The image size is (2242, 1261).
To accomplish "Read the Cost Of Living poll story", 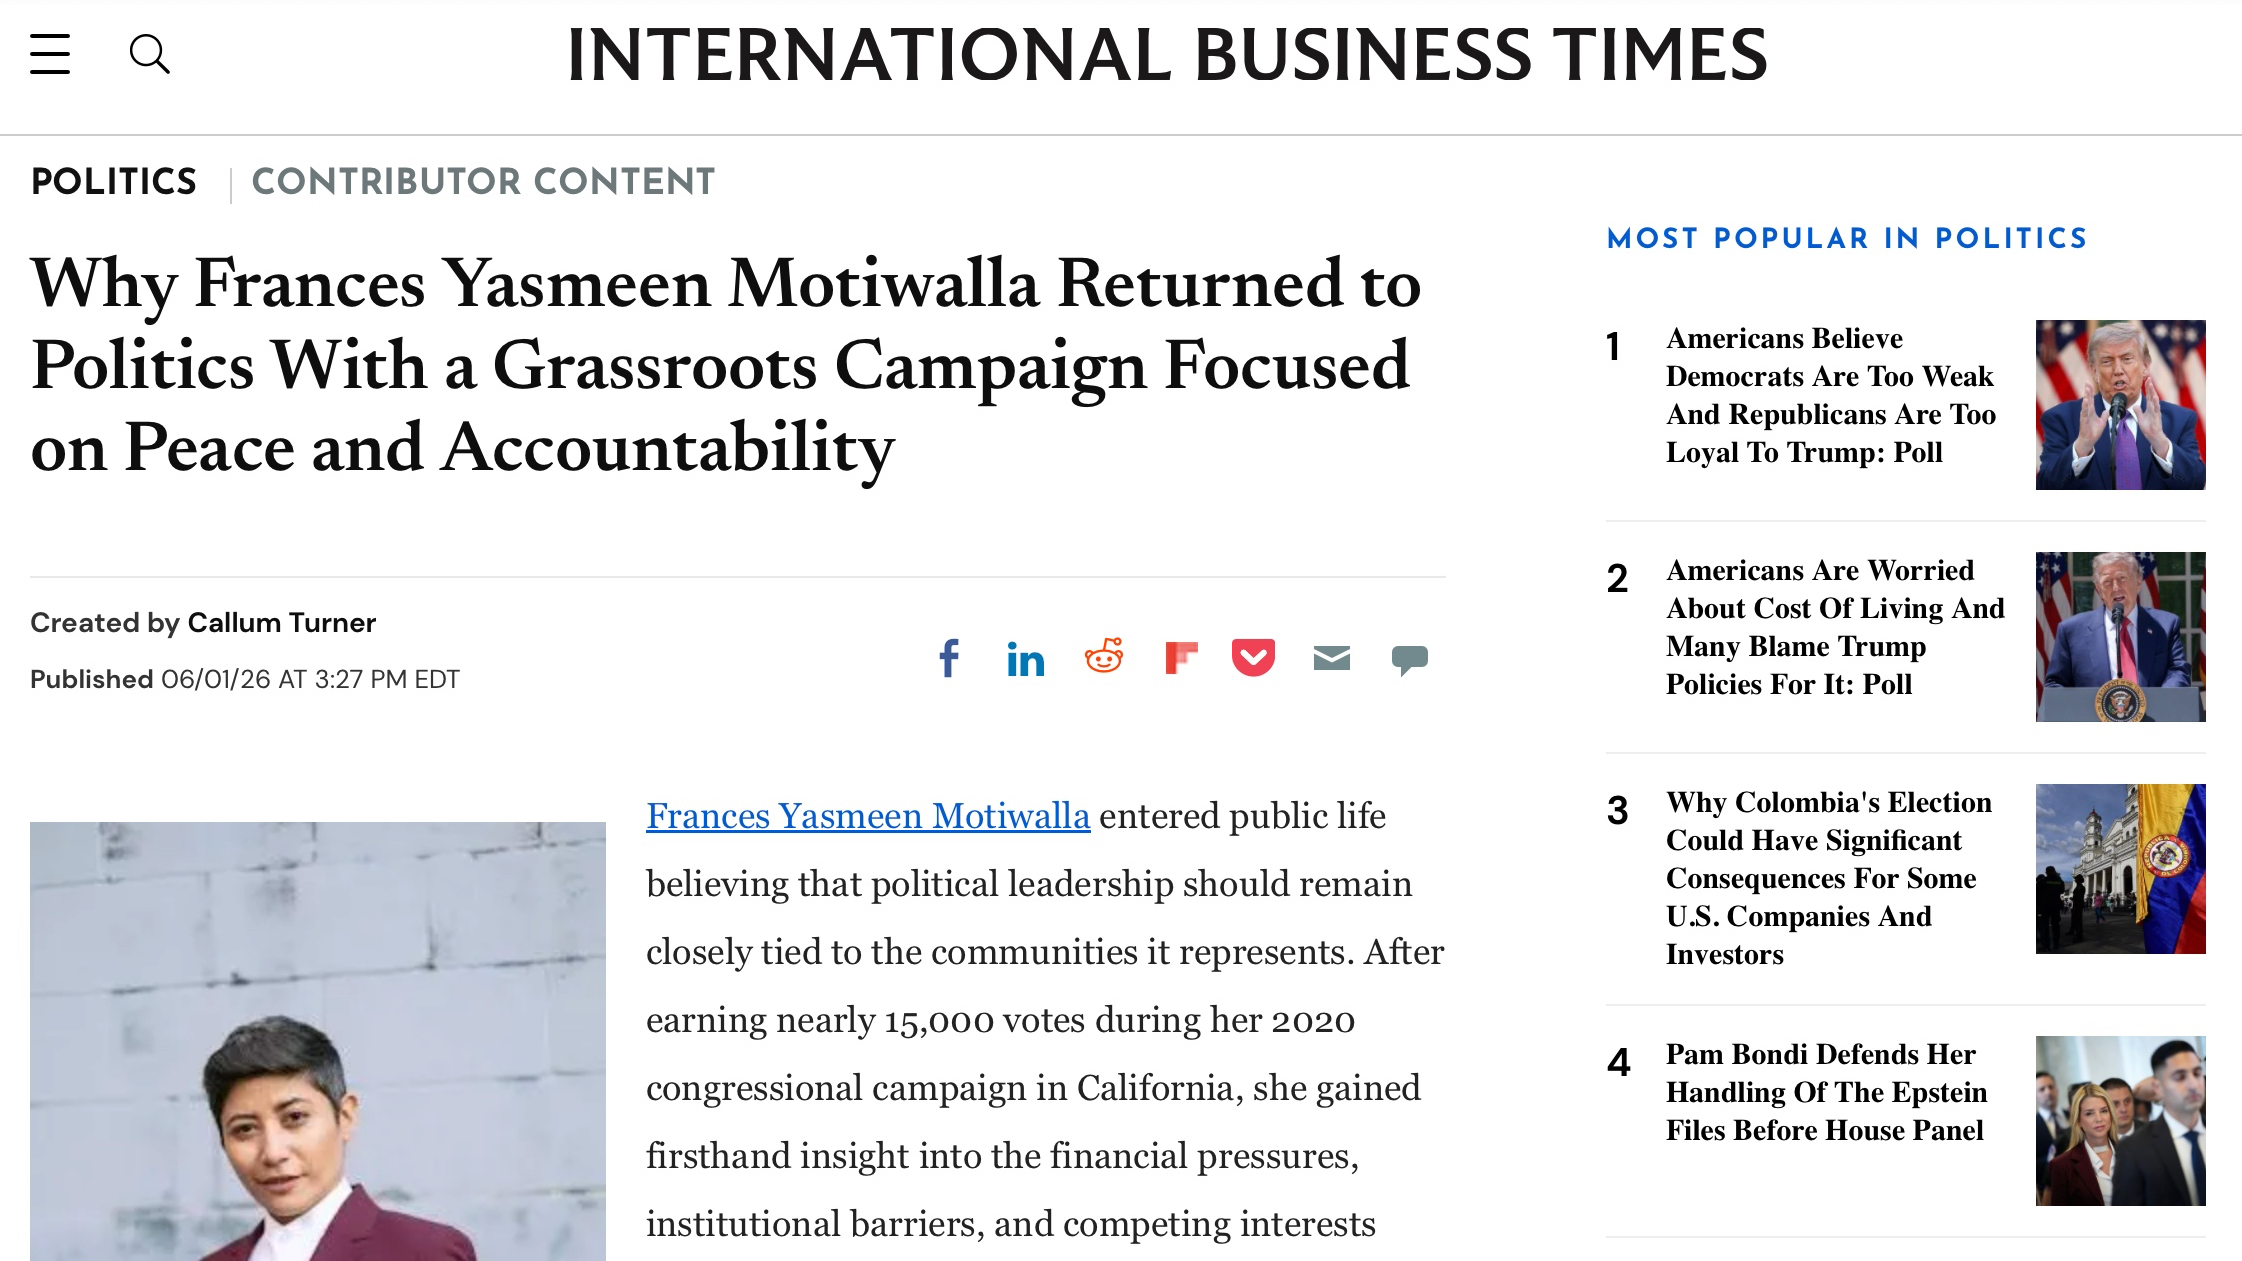I will [x=1835, y=627].
